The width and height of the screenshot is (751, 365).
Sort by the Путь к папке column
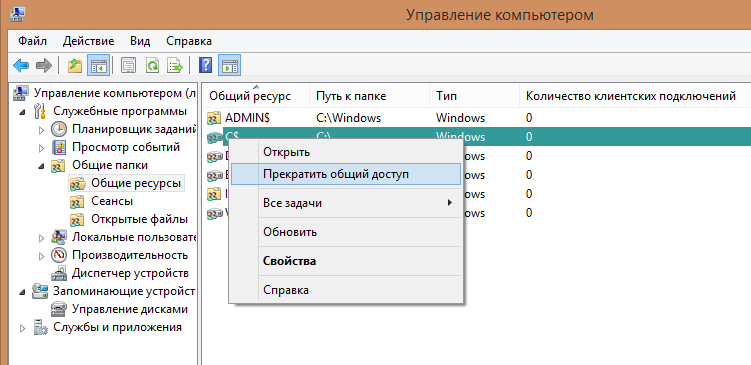tap(370, 96)
